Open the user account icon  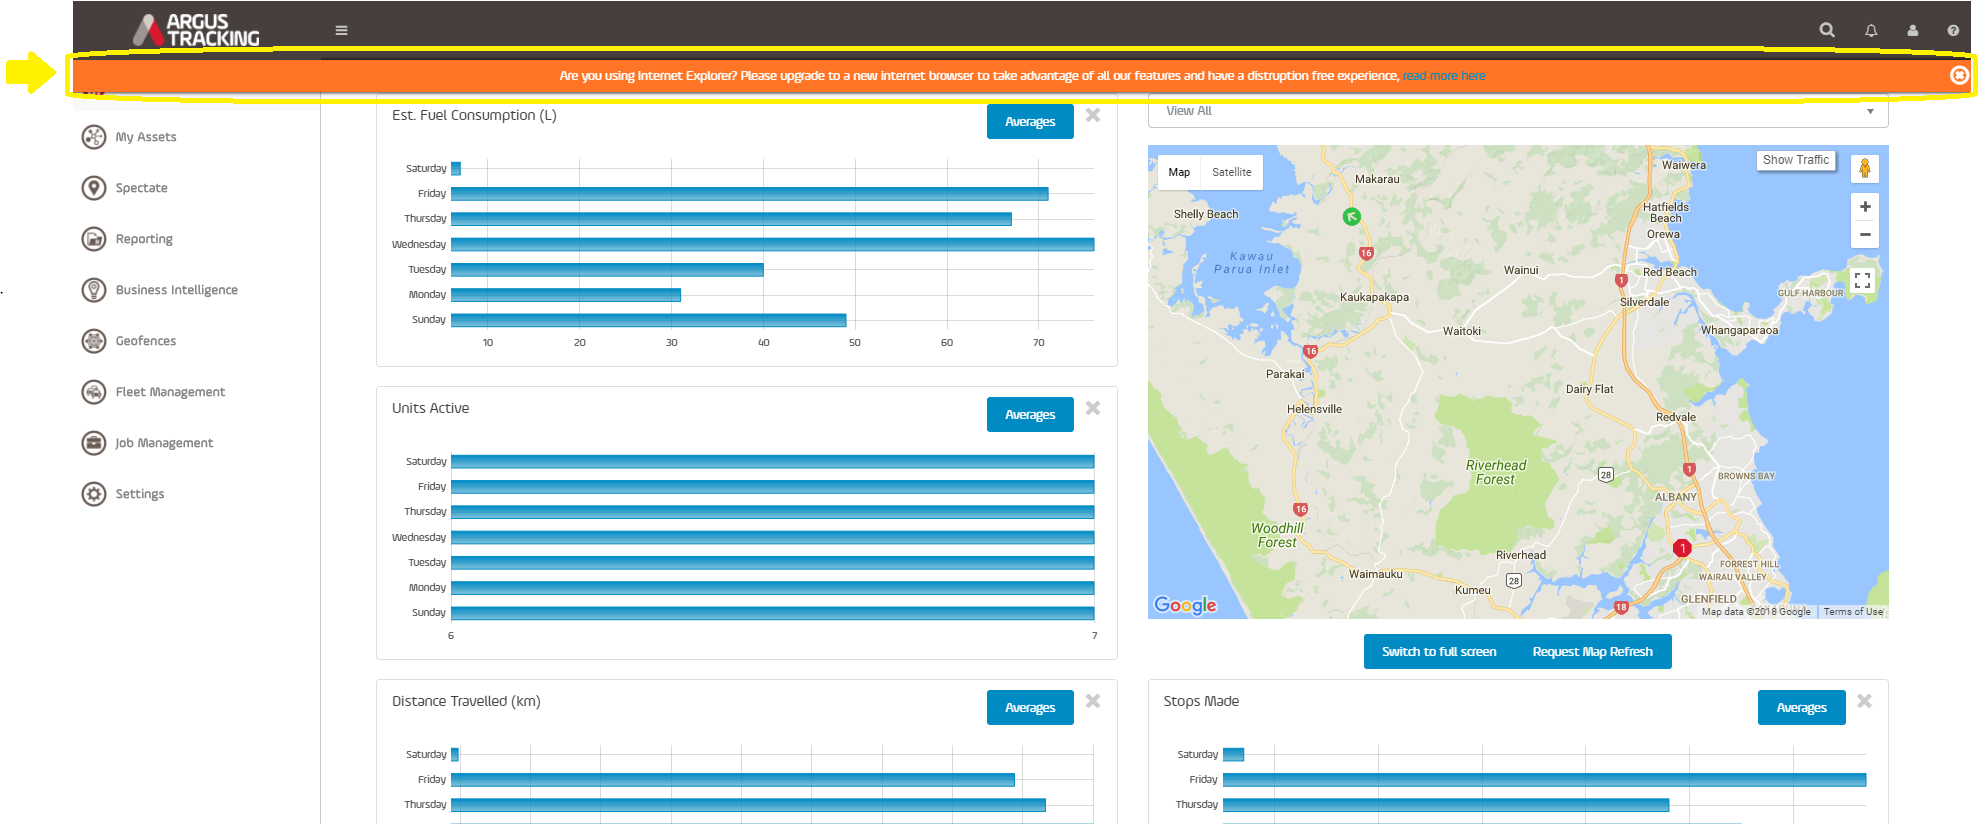[1913, 31]
